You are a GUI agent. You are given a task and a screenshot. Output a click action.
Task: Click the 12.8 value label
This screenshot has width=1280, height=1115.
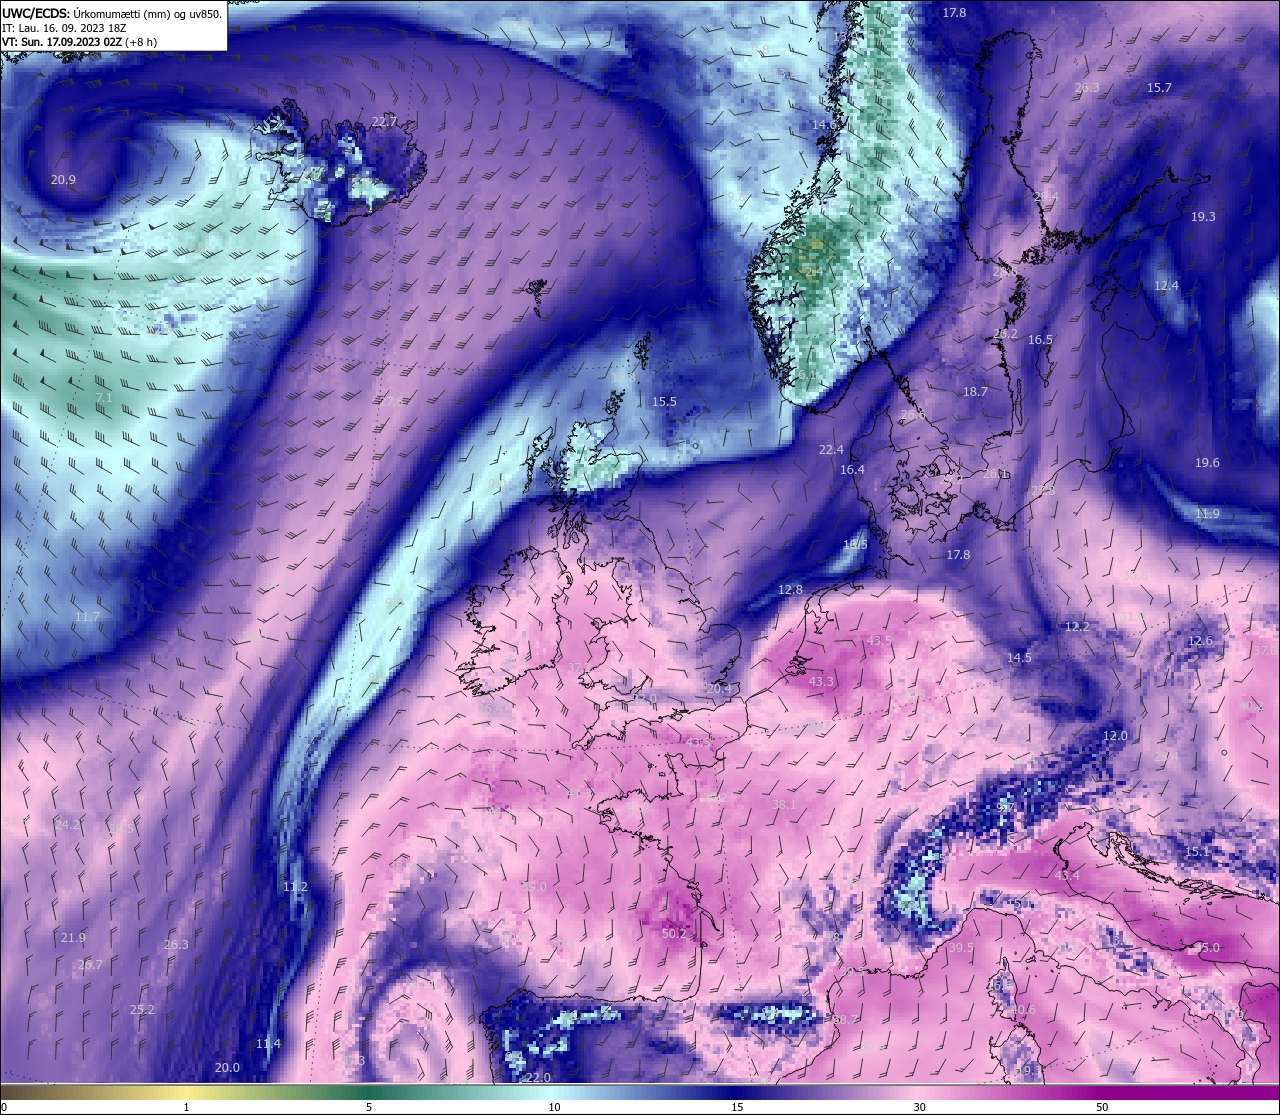tap(790, 590)
